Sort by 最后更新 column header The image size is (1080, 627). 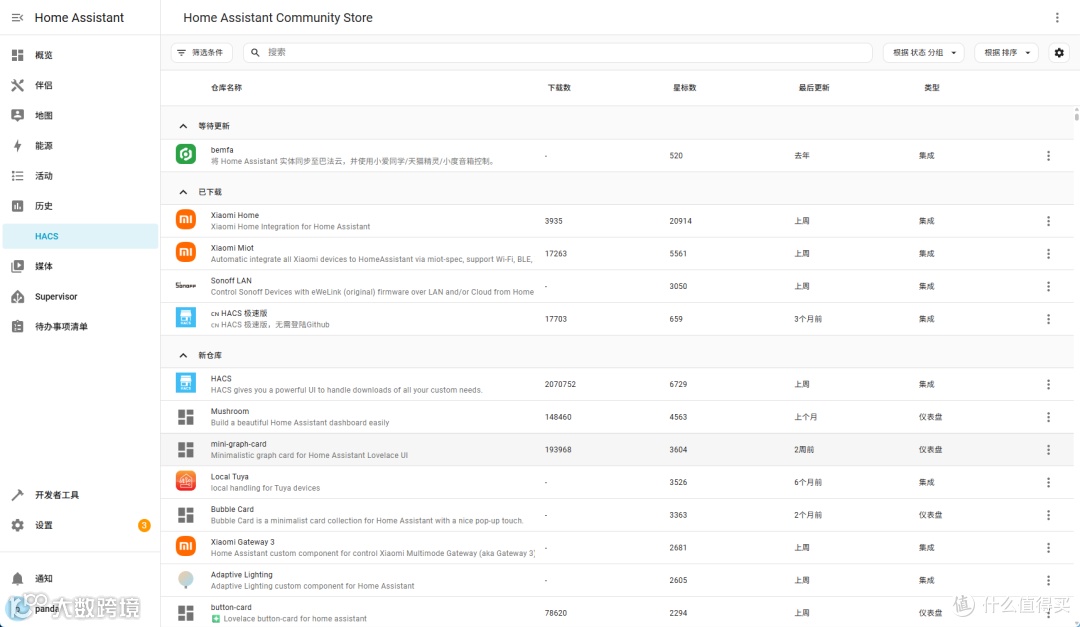pyautogui.click(x=813, y=88)
